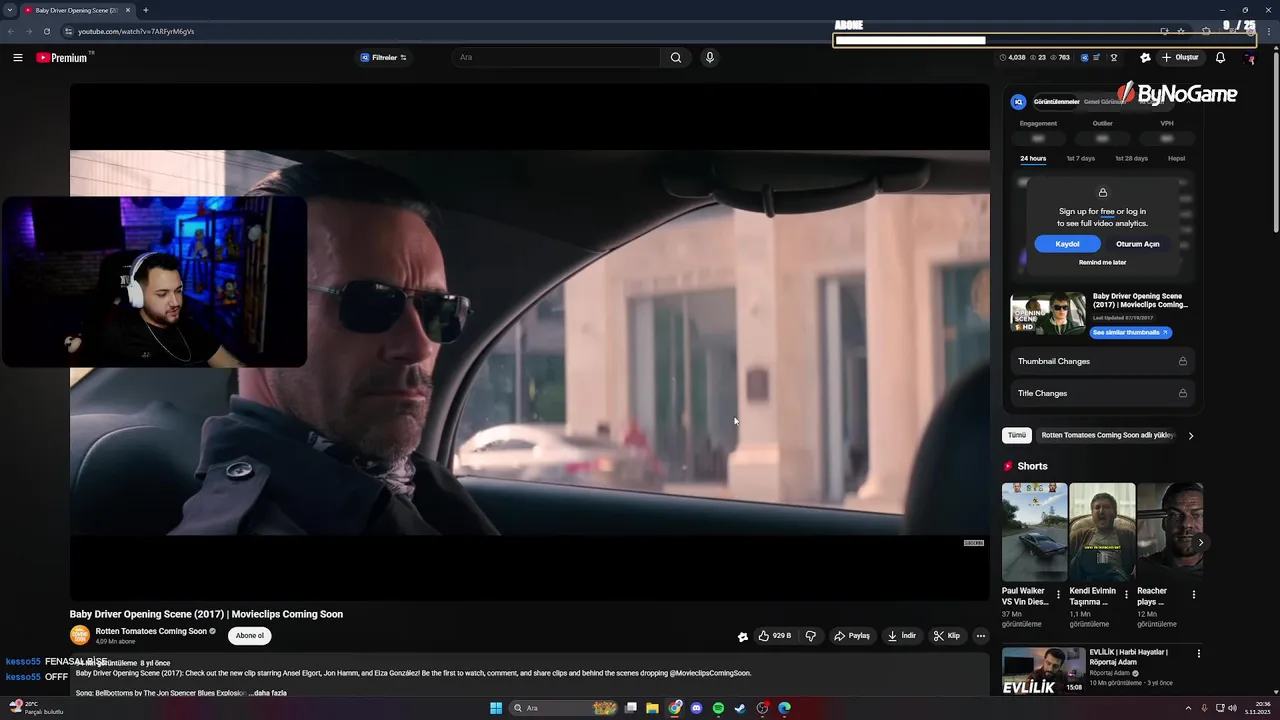1280x720 pixels.
Task: Switch to Görüntülenmeler panel tab
Action: coord(1056,102)
